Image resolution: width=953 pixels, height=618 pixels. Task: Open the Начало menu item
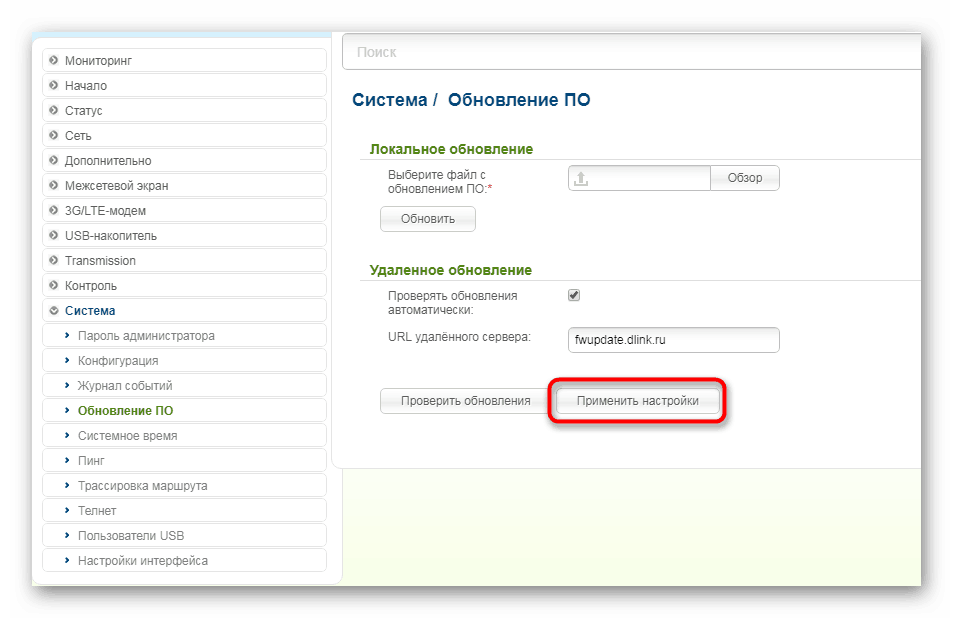pos(184,85)
